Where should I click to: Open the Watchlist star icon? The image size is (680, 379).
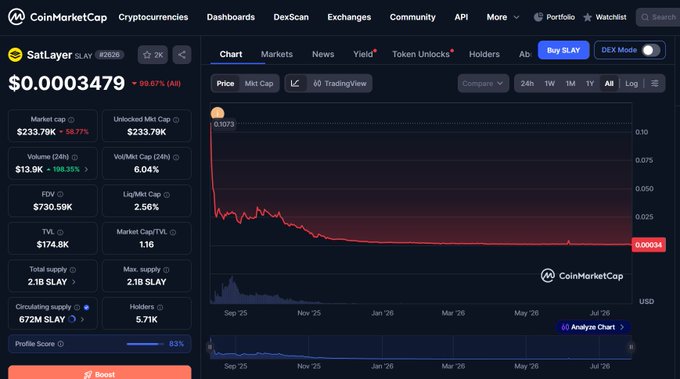pyautogui.click(x=588, y=17)
